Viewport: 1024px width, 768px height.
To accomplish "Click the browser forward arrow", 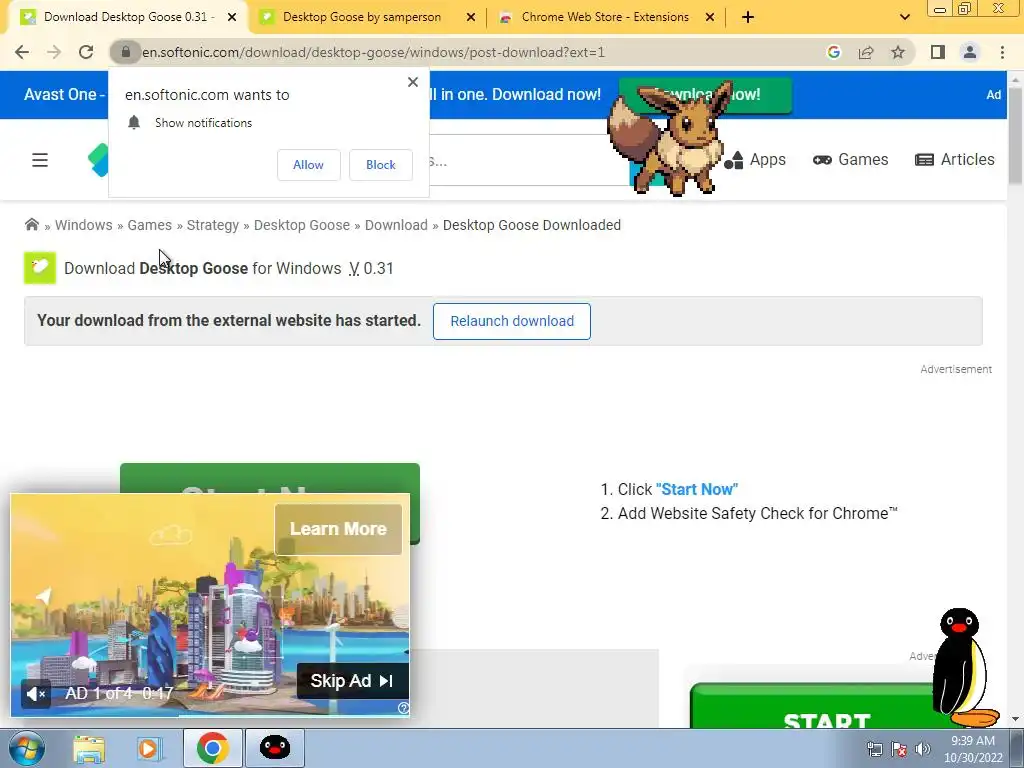I will tap(54, 52).
